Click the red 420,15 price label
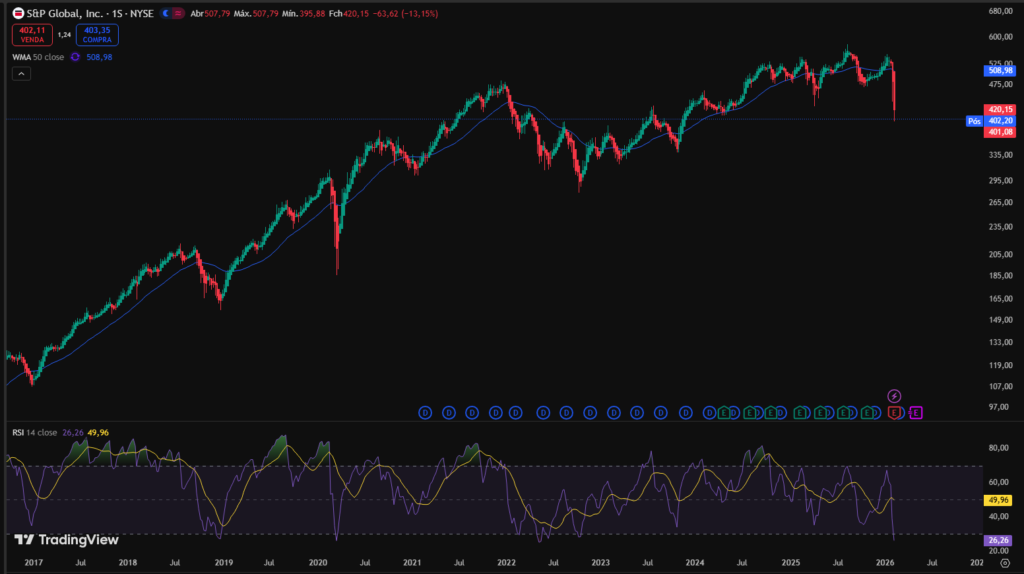The image size is (1024, 574). pyautogui.click(x=1000, y=110)
